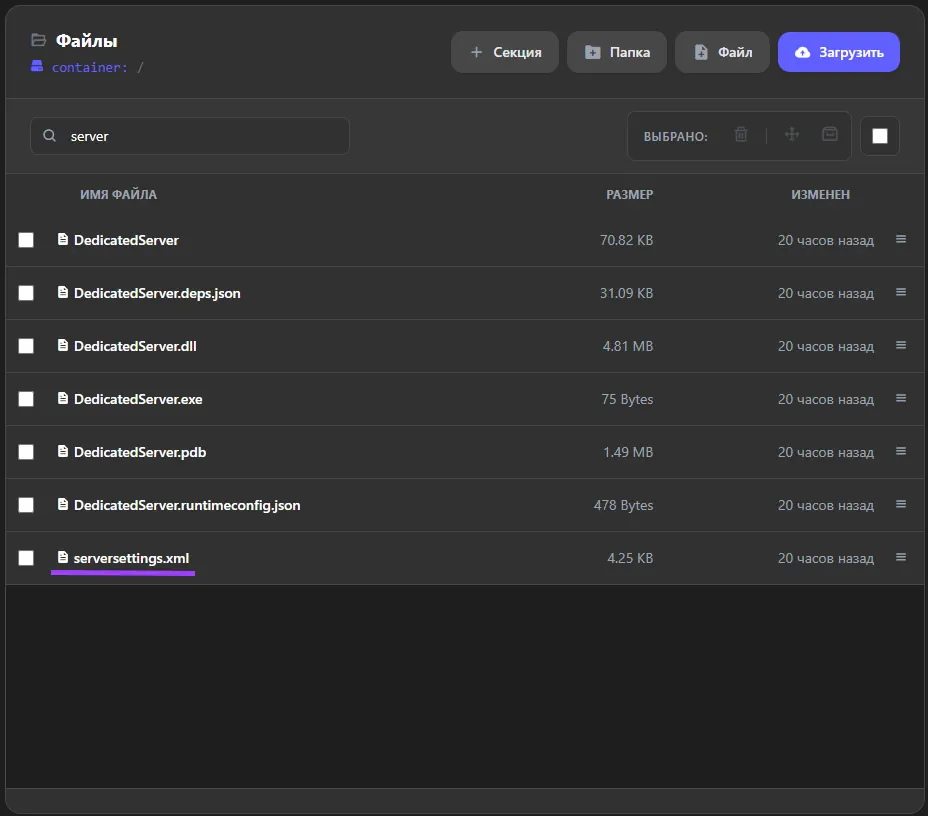
Task: Focus the search field containing 'server'
Action: pyautogui.click(x=189, y=136)
